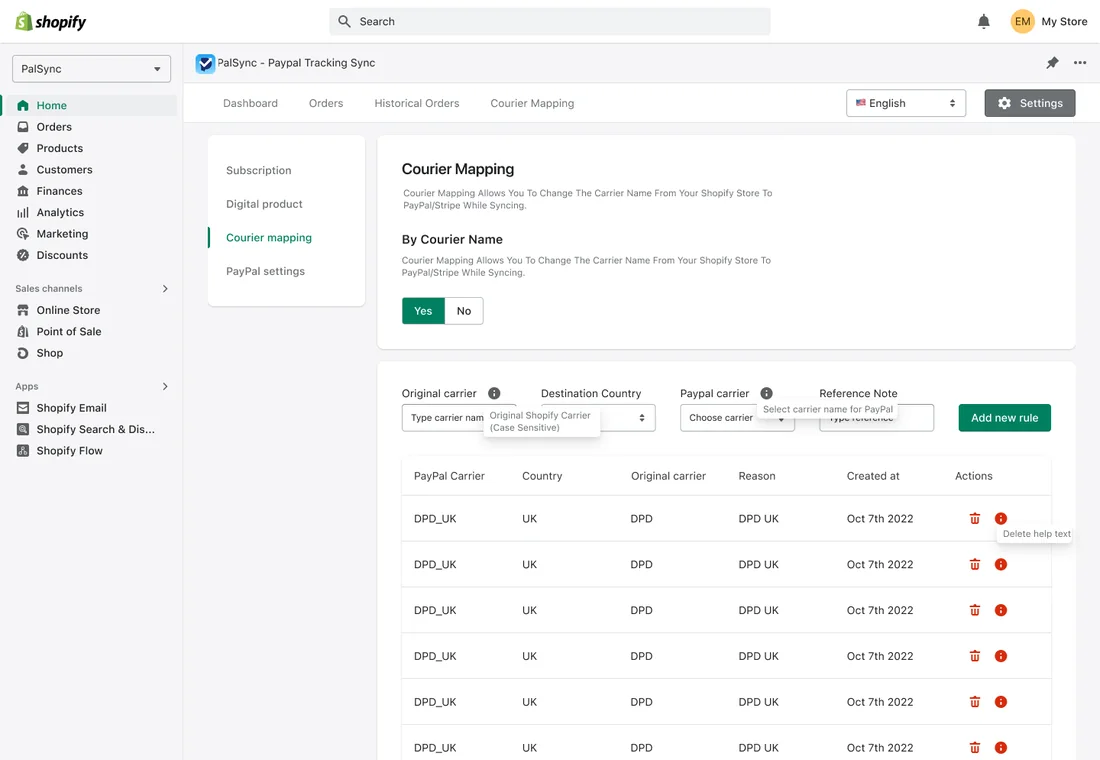
Task: Open notifications bell icon
Action: click(x=984, y=22)
